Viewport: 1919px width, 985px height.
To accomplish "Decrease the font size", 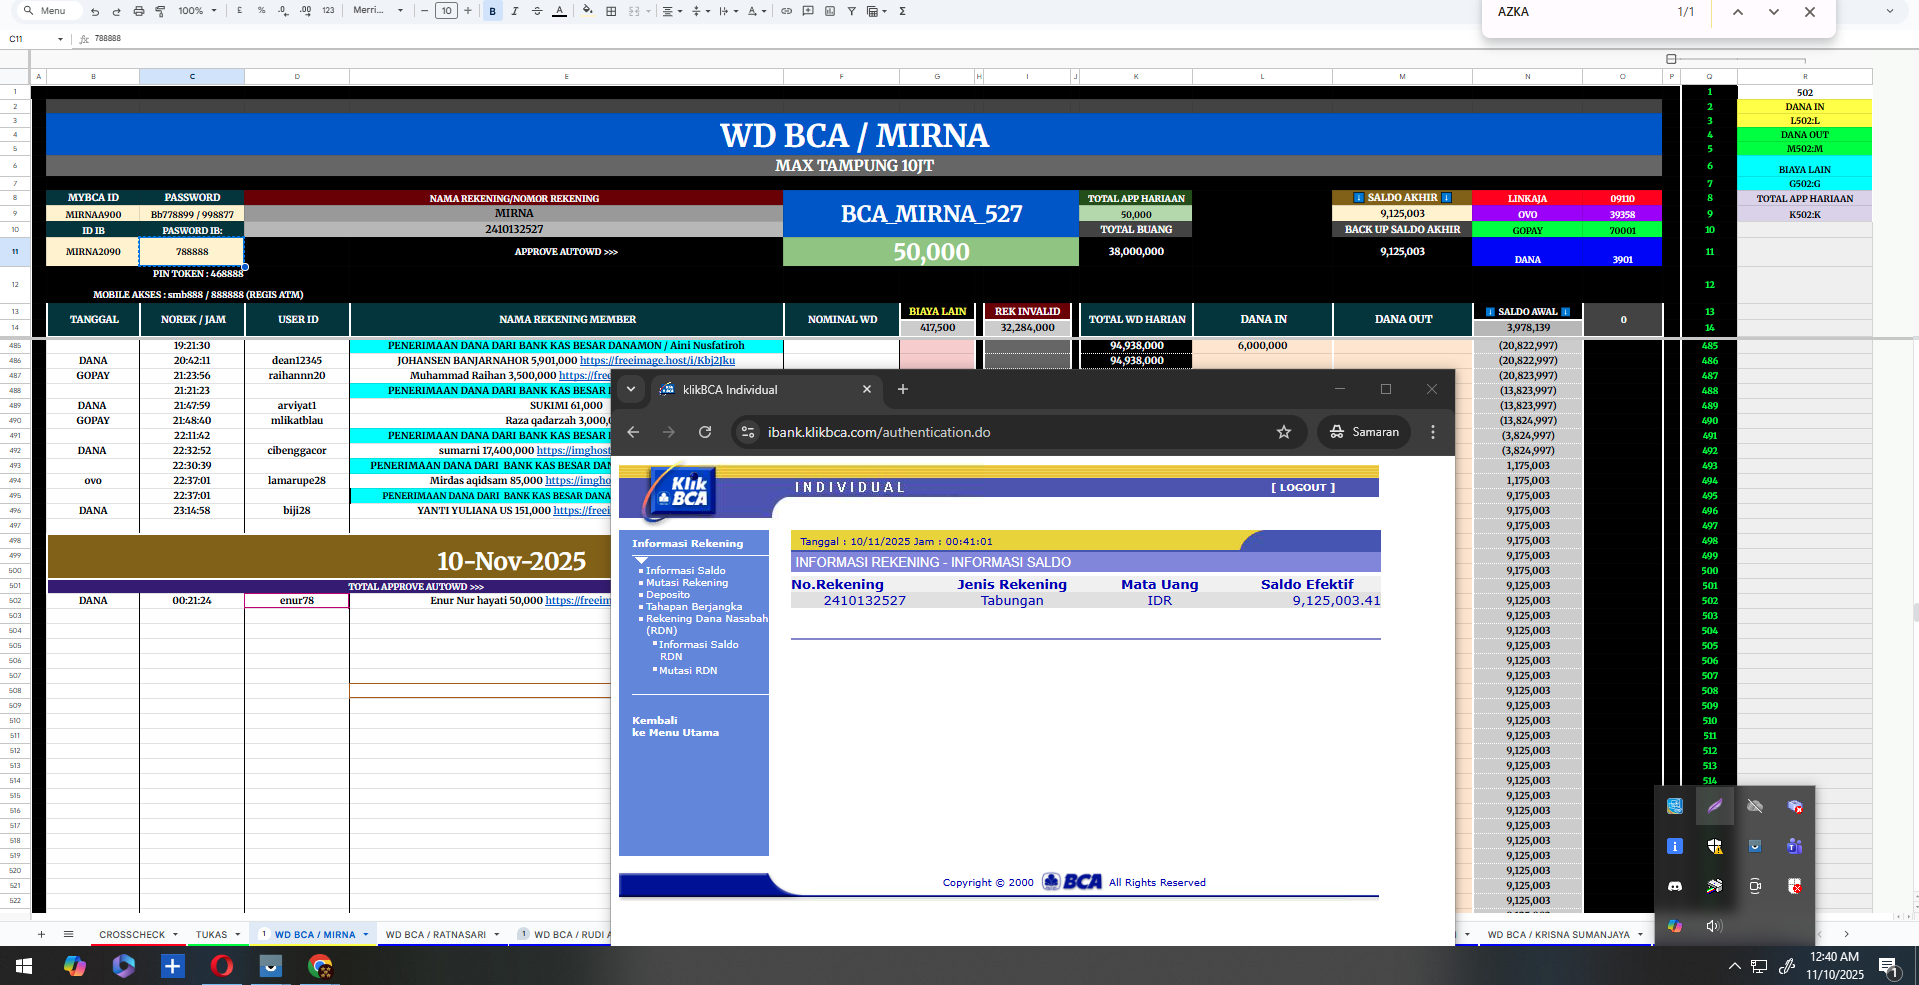I will [424, 11].
